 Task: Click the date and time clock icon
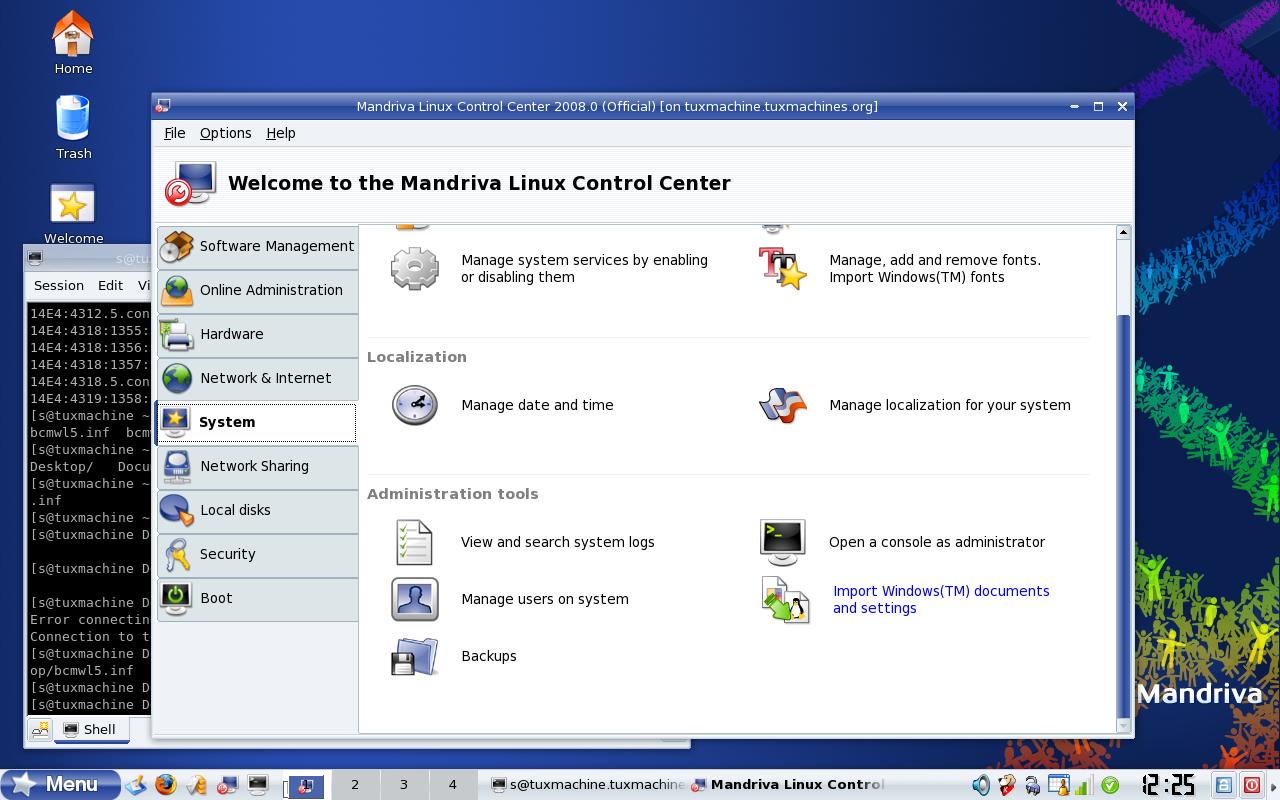414,405
